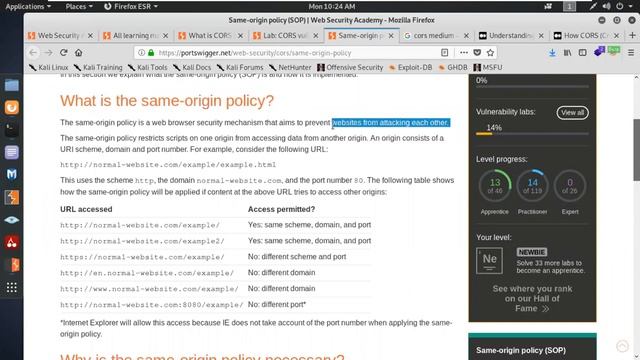Open Exploit-DB bookmark
This screenshot has width=640, height=360.
[x=410, y=67]
